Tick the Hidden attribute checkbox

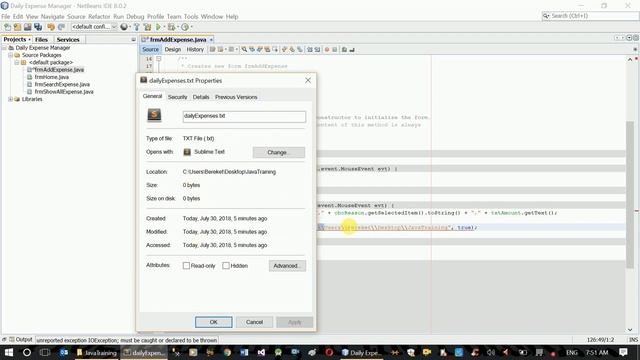click(226, 266)
